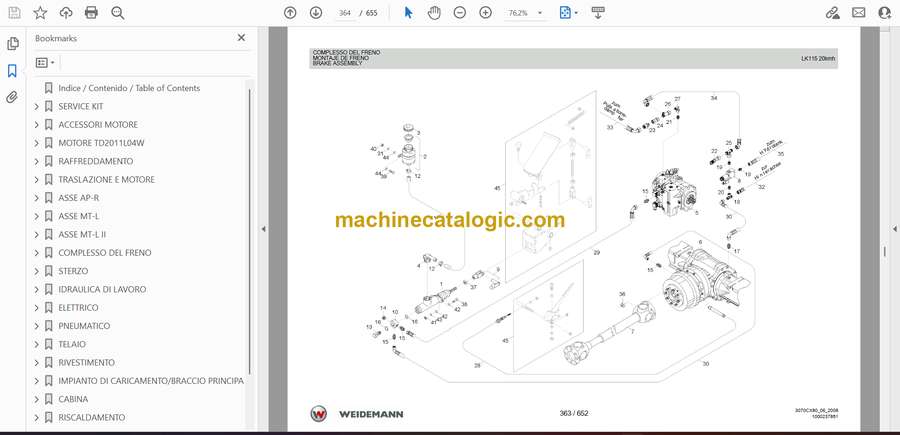Image resolution: width=900 pixels, height=435 pixels.
Task: Click the document vertical scrollbar thumb
Action: [x=884, y=251]
